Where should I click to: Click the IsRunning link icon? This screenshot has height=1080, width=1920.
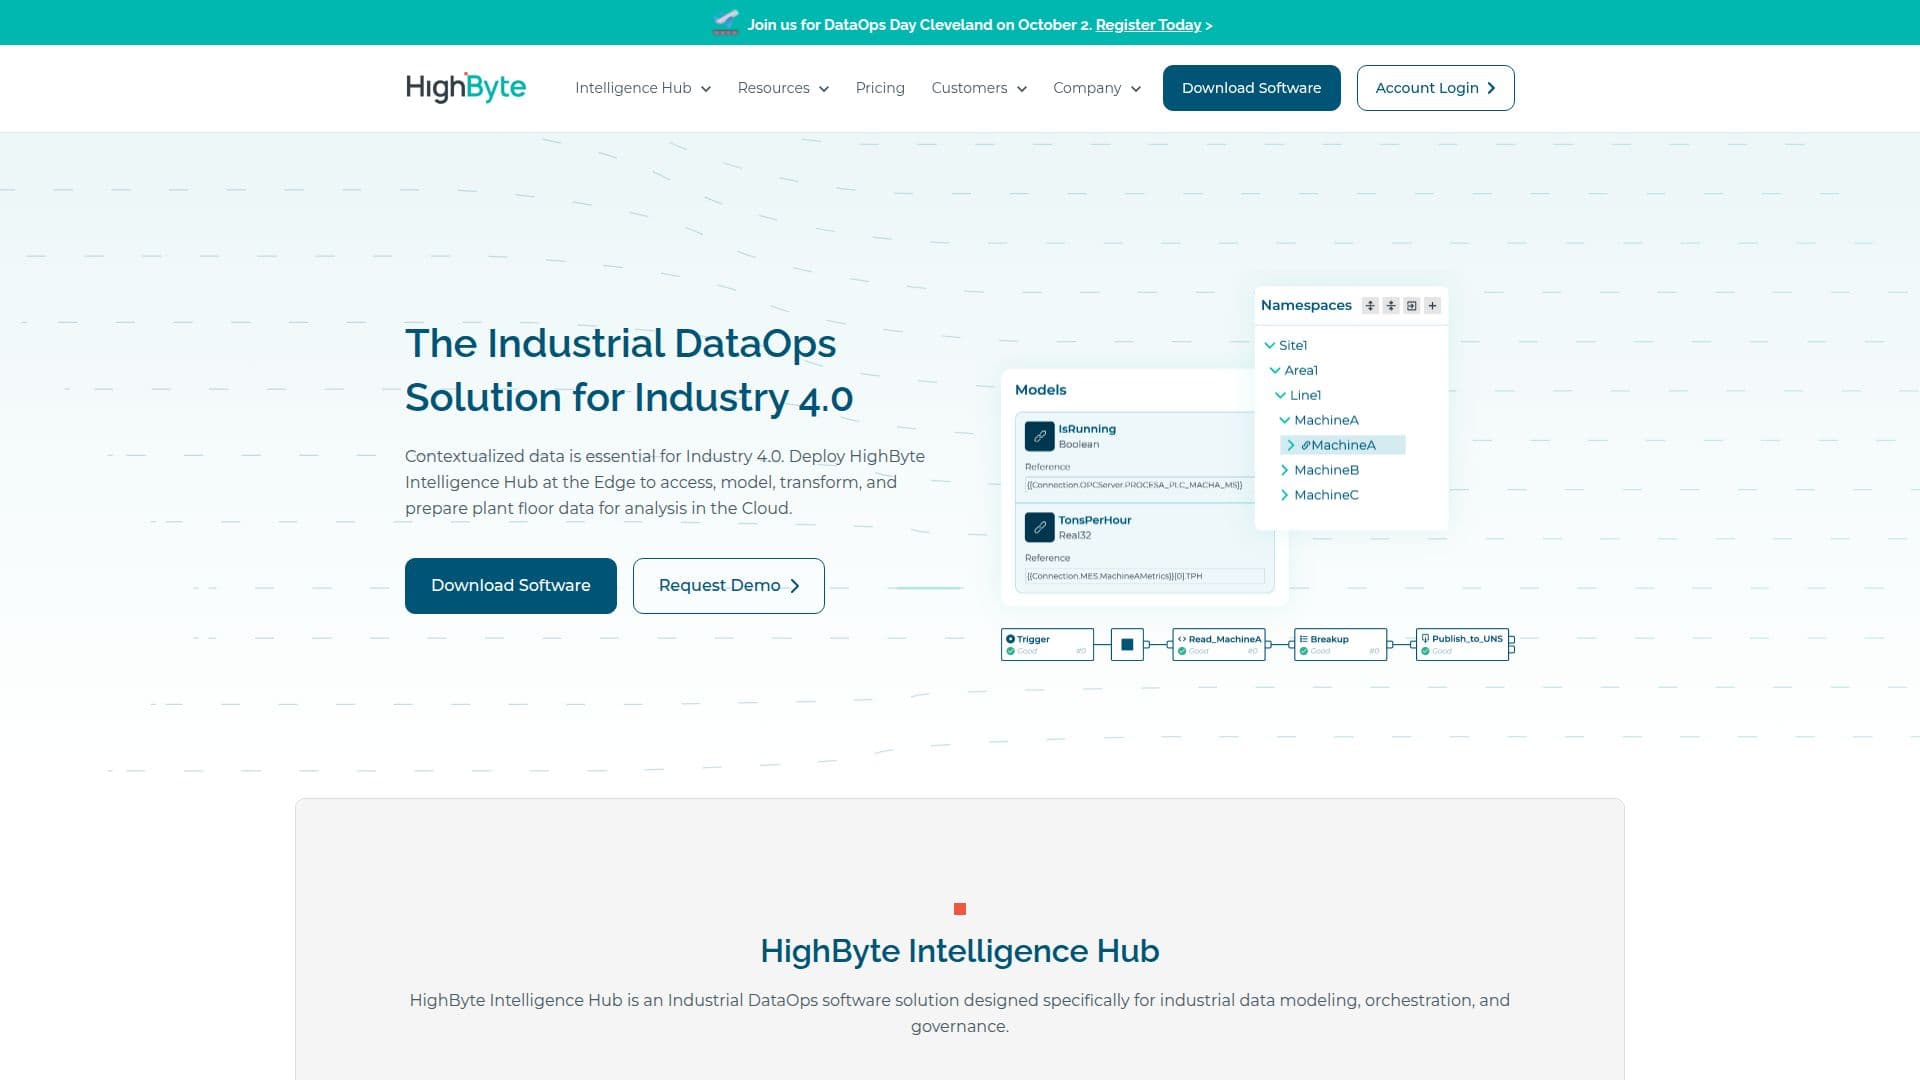click(x=1040, y=436)
